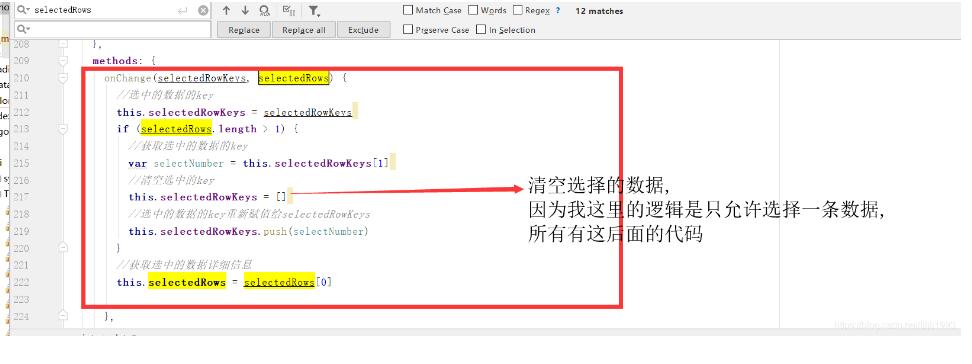
Task: Open search history via magnifier in find field
Action: point(23,11)
